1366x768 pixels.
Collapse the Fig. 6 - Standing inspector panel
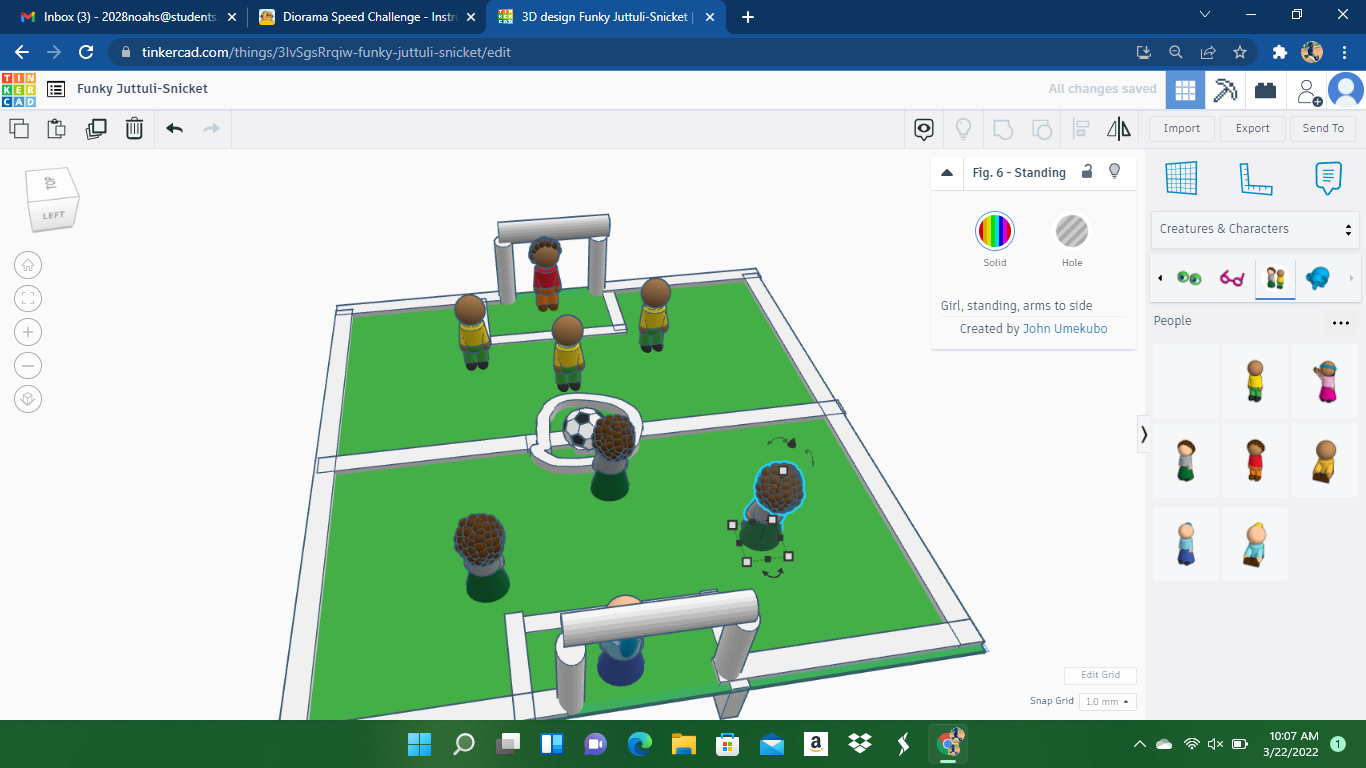tap(947, 172)
